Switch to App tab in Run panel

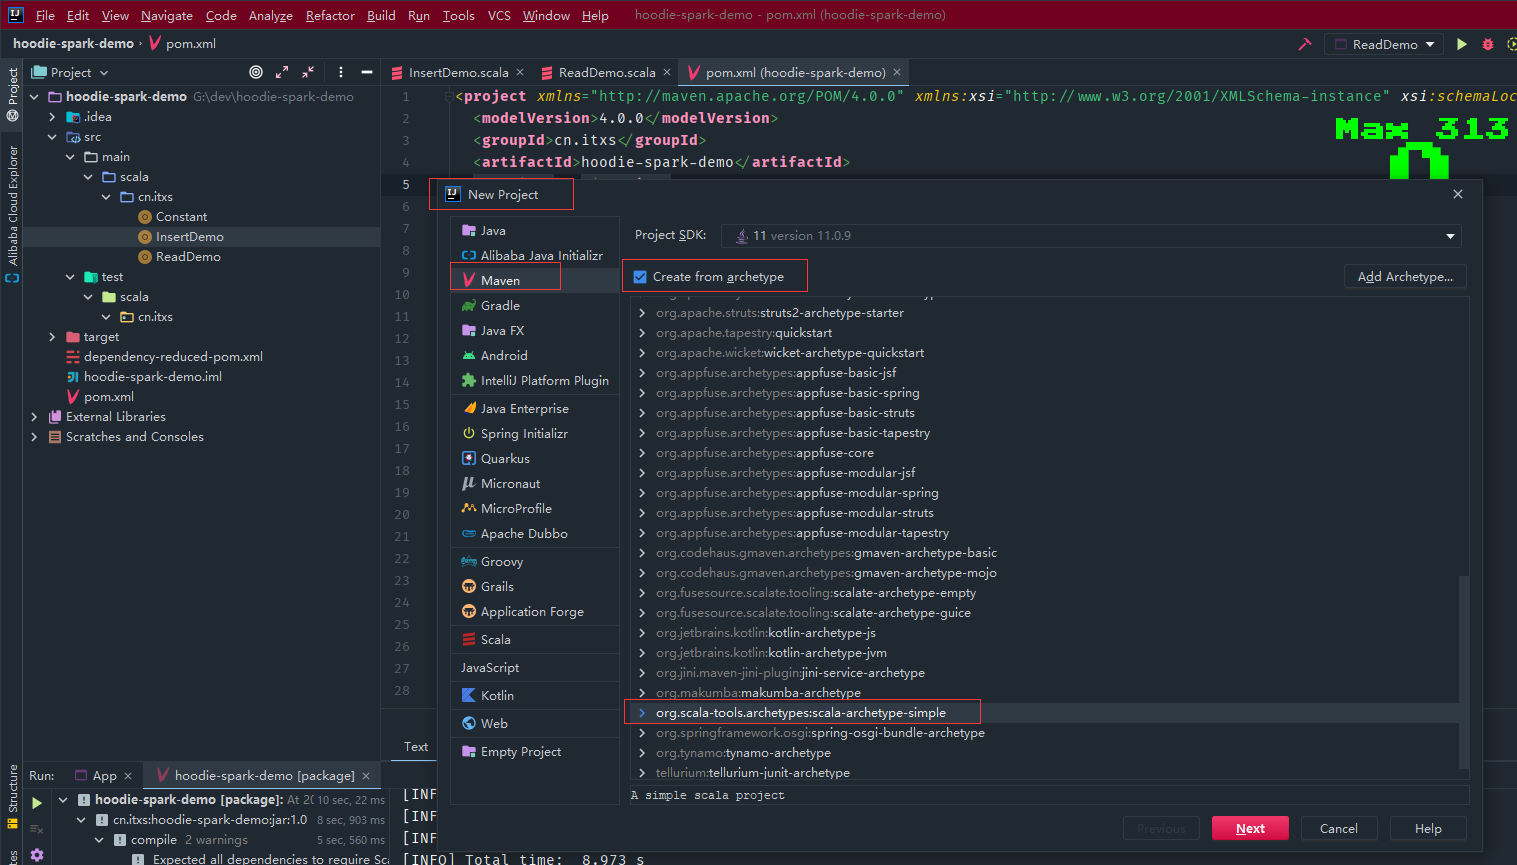point(104,776)
